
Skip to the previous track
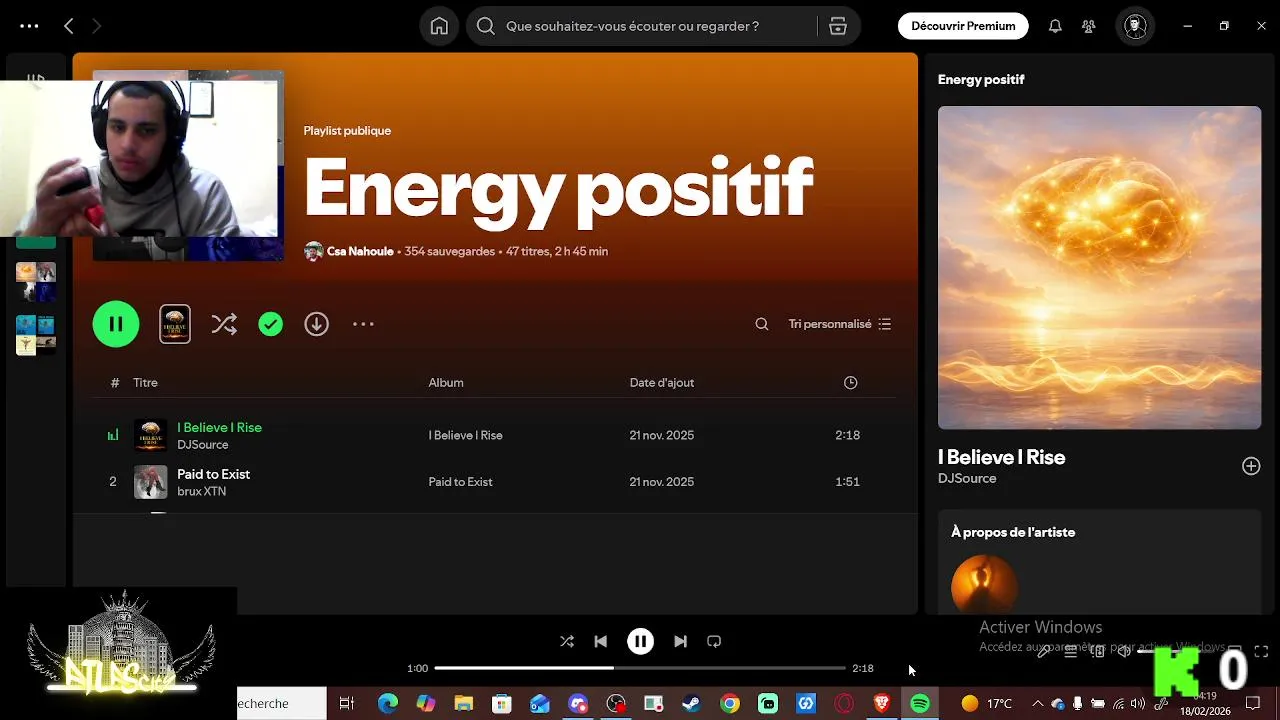(600, 641)
